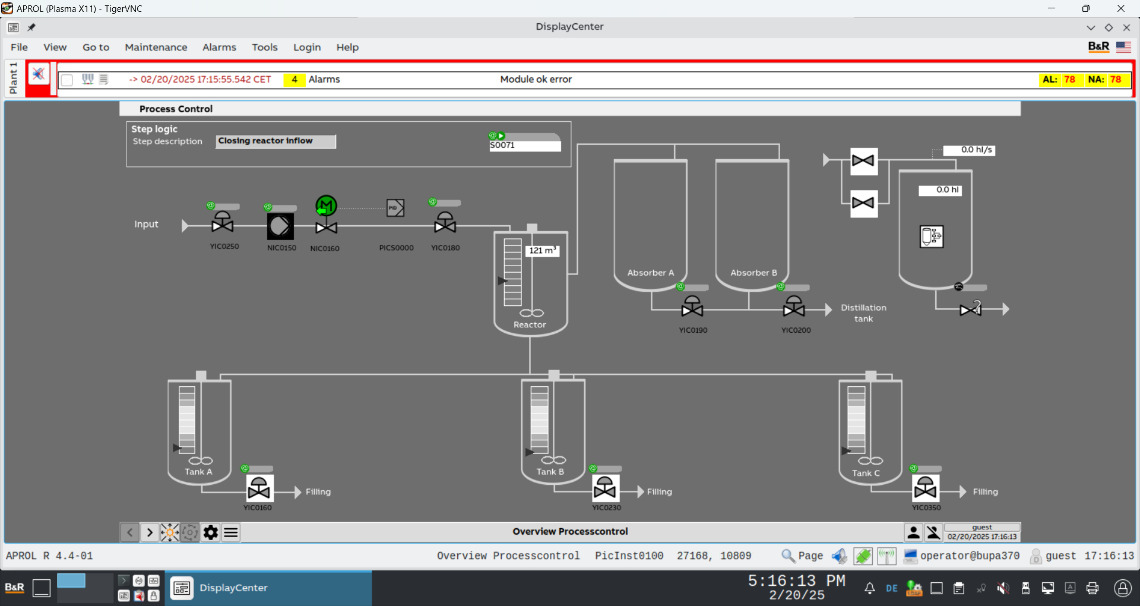The width and height of the screenshot is (1140, 606).
Task: Select the NIC0150 pump symbol
Action: [x=281, y=226]
